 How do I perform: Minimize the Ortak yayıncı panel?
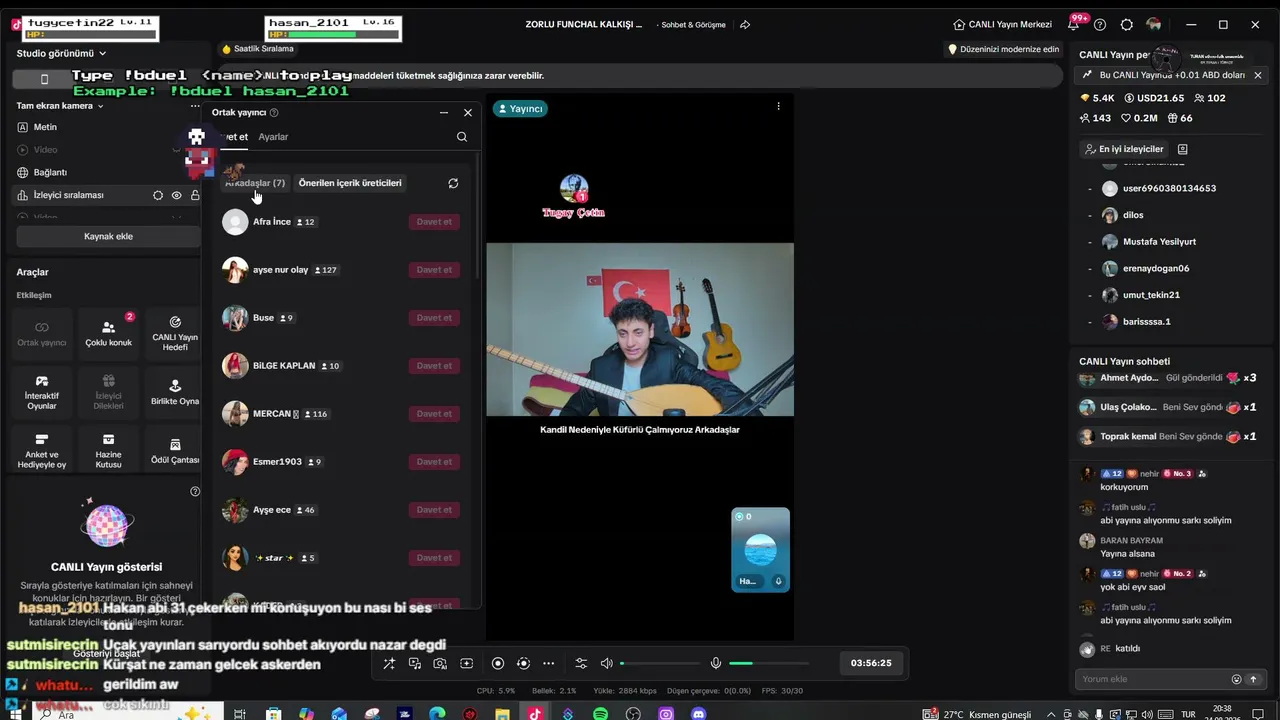pos(444,113)
